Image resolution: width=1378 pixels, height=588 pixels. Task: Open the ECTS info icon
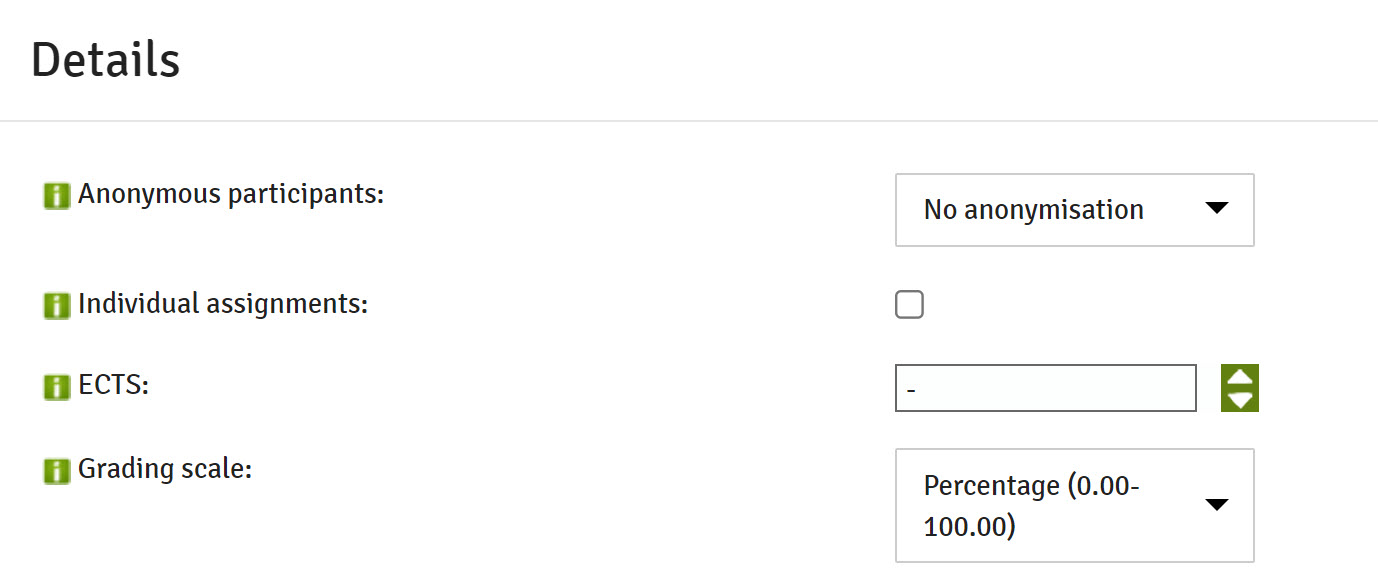57,388
